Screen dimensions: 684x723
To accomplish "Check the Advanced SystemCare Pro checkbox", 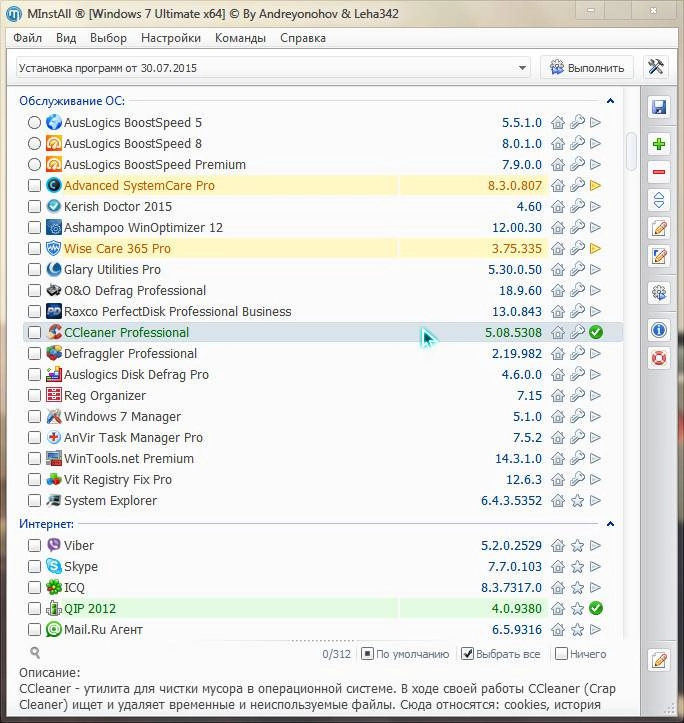I will click(34, 185).
